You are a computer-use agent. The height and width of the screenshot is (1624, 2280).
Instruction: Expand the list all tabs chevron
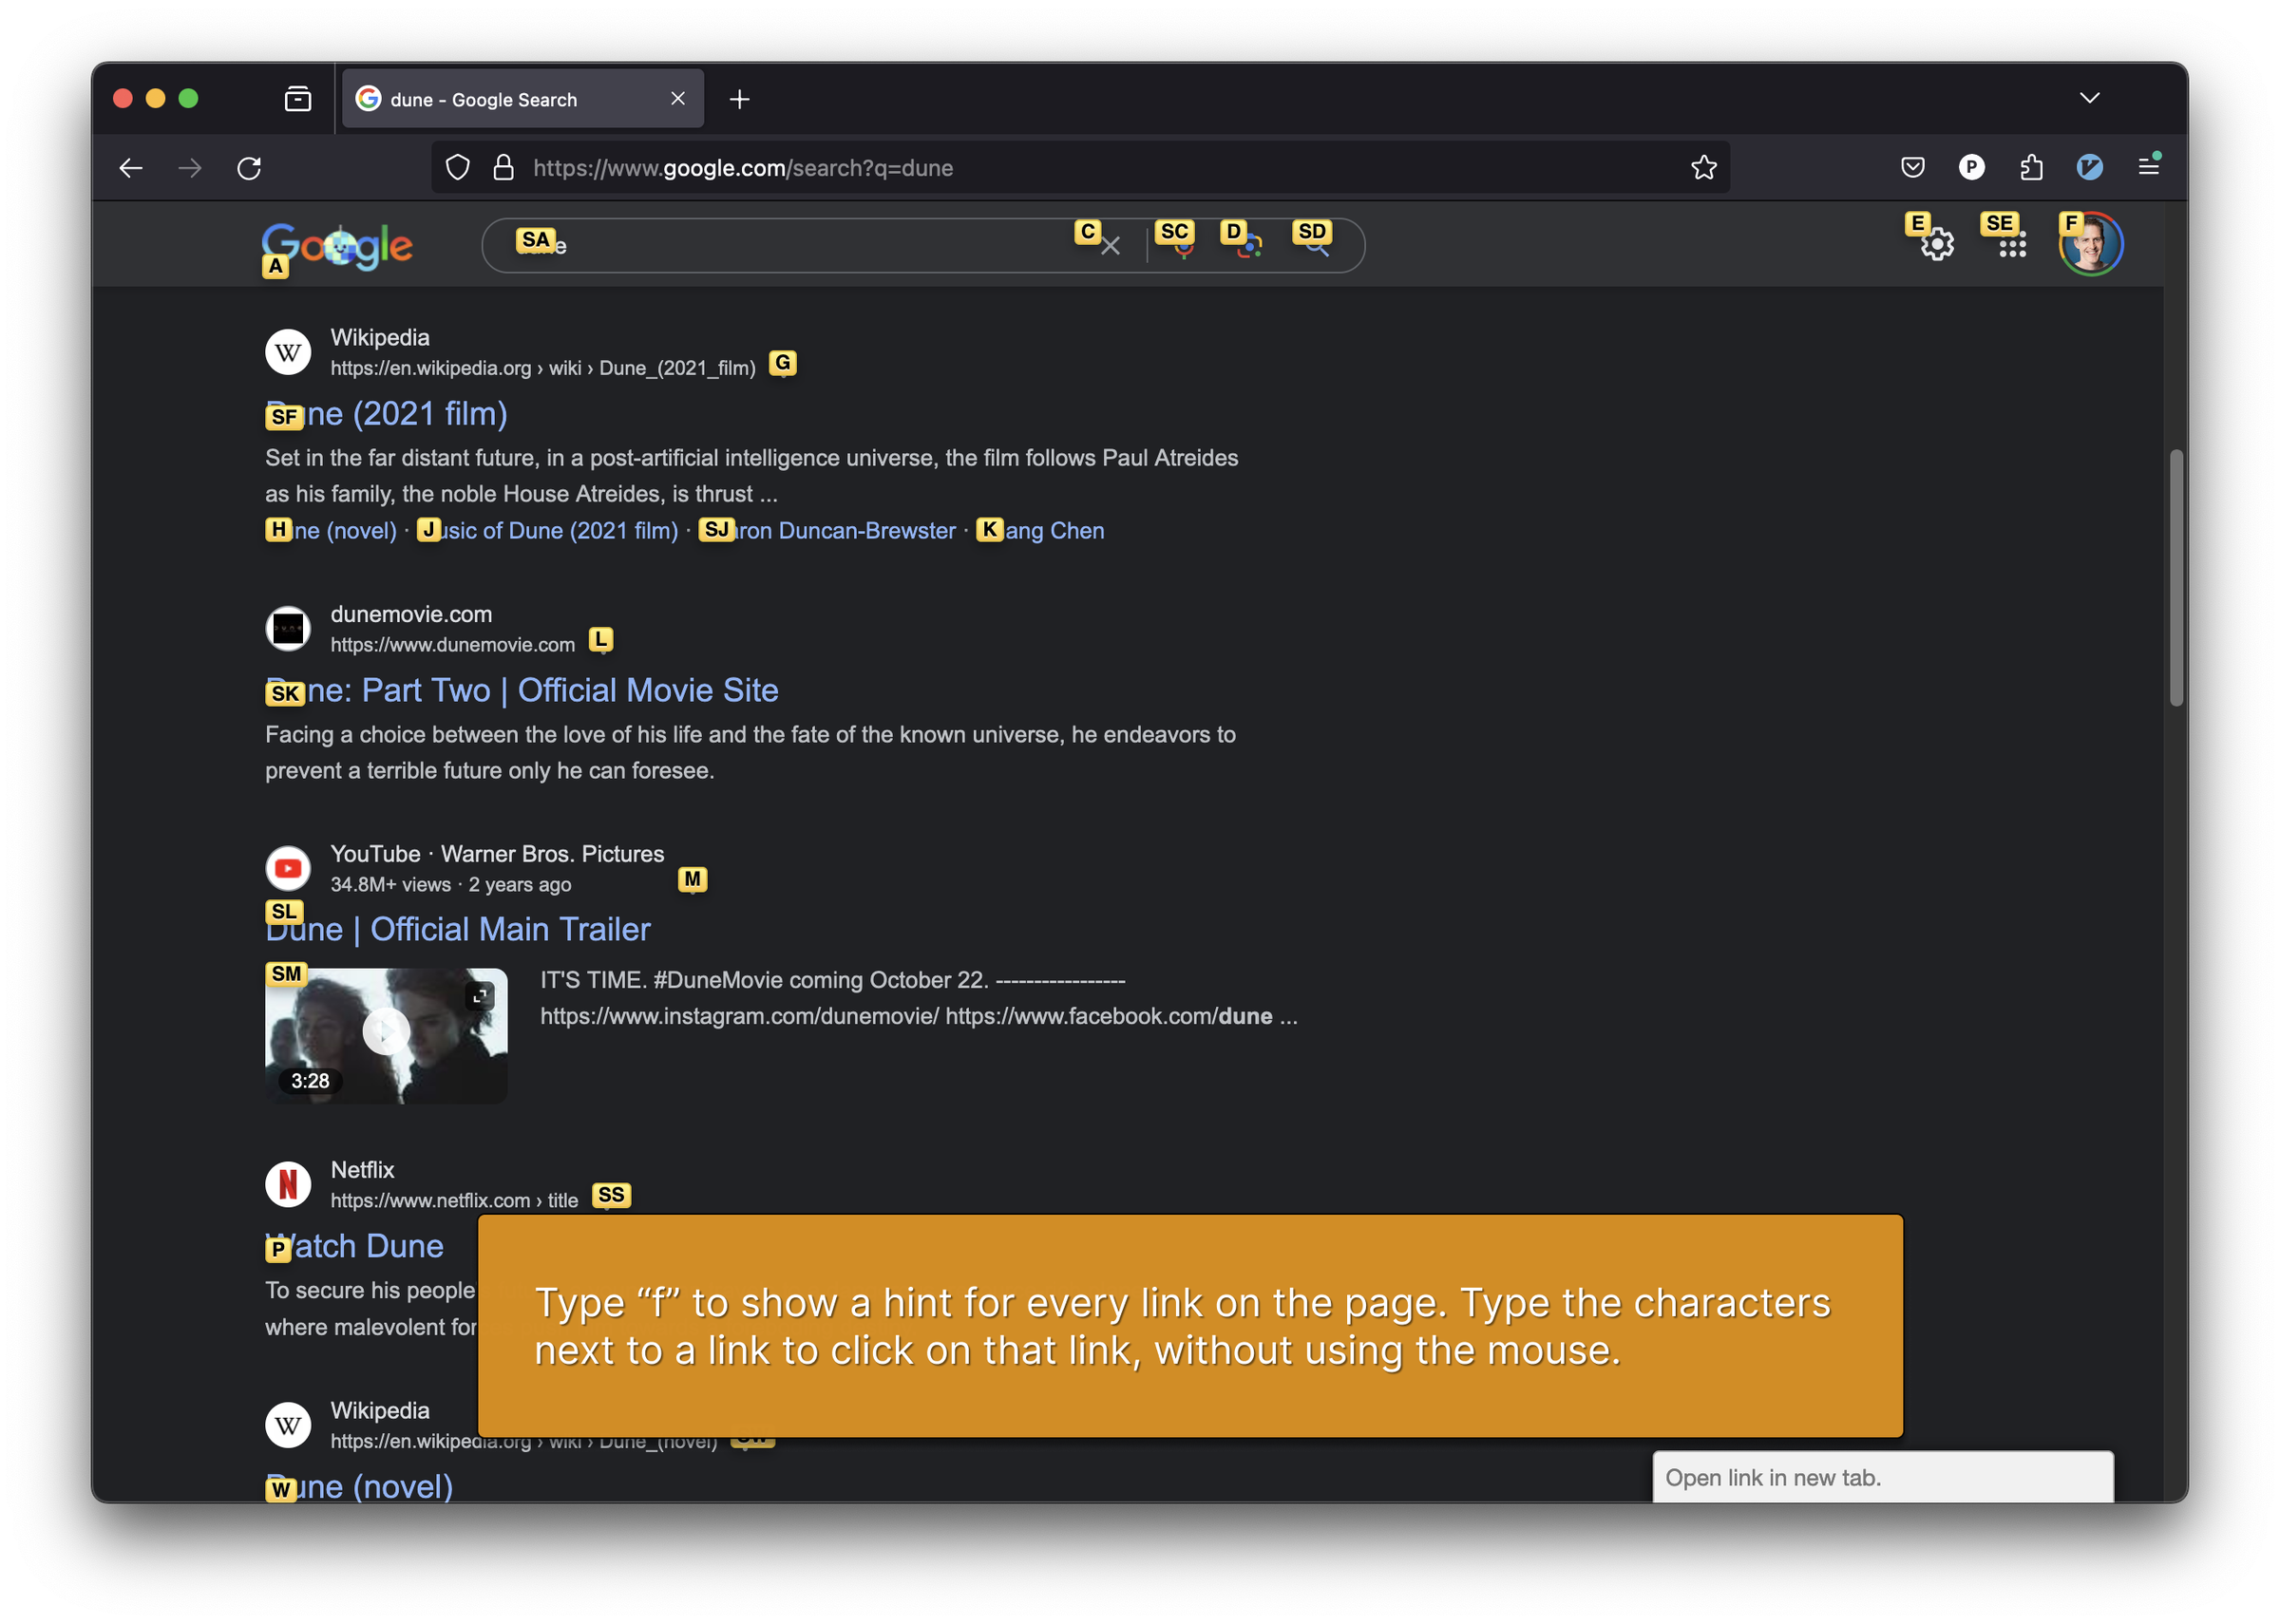click(2089, 98)
